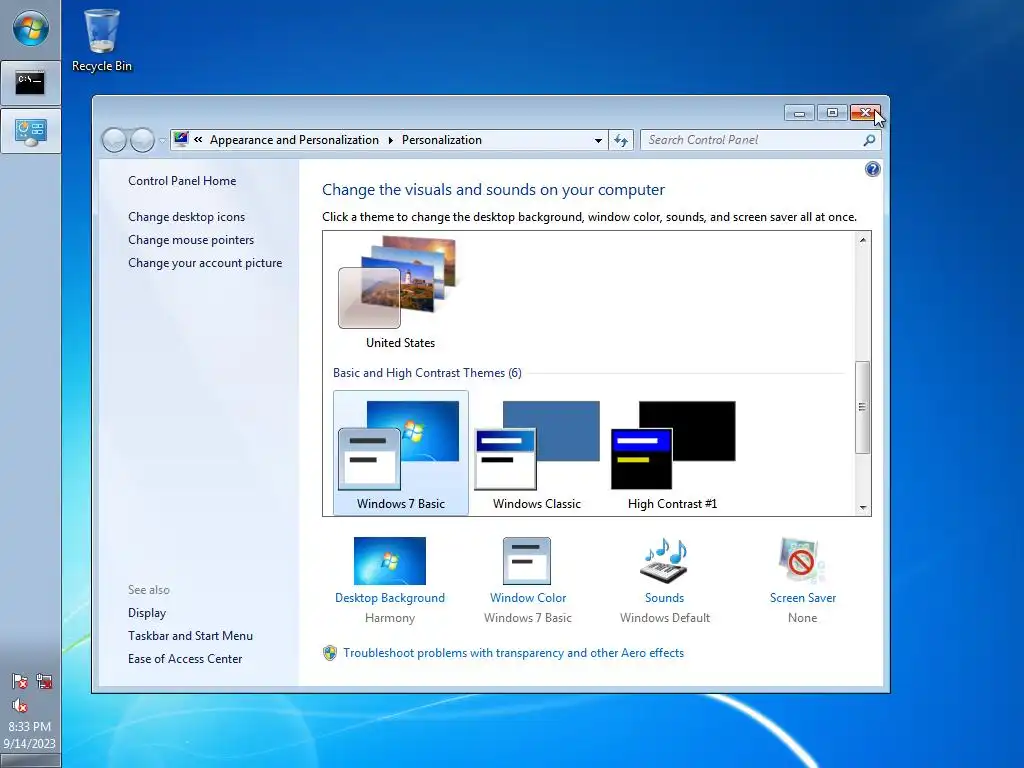Viewport: 1024px width, 768px height.
Task: Select the Windows 7 Basic theme
Action: 400,453
